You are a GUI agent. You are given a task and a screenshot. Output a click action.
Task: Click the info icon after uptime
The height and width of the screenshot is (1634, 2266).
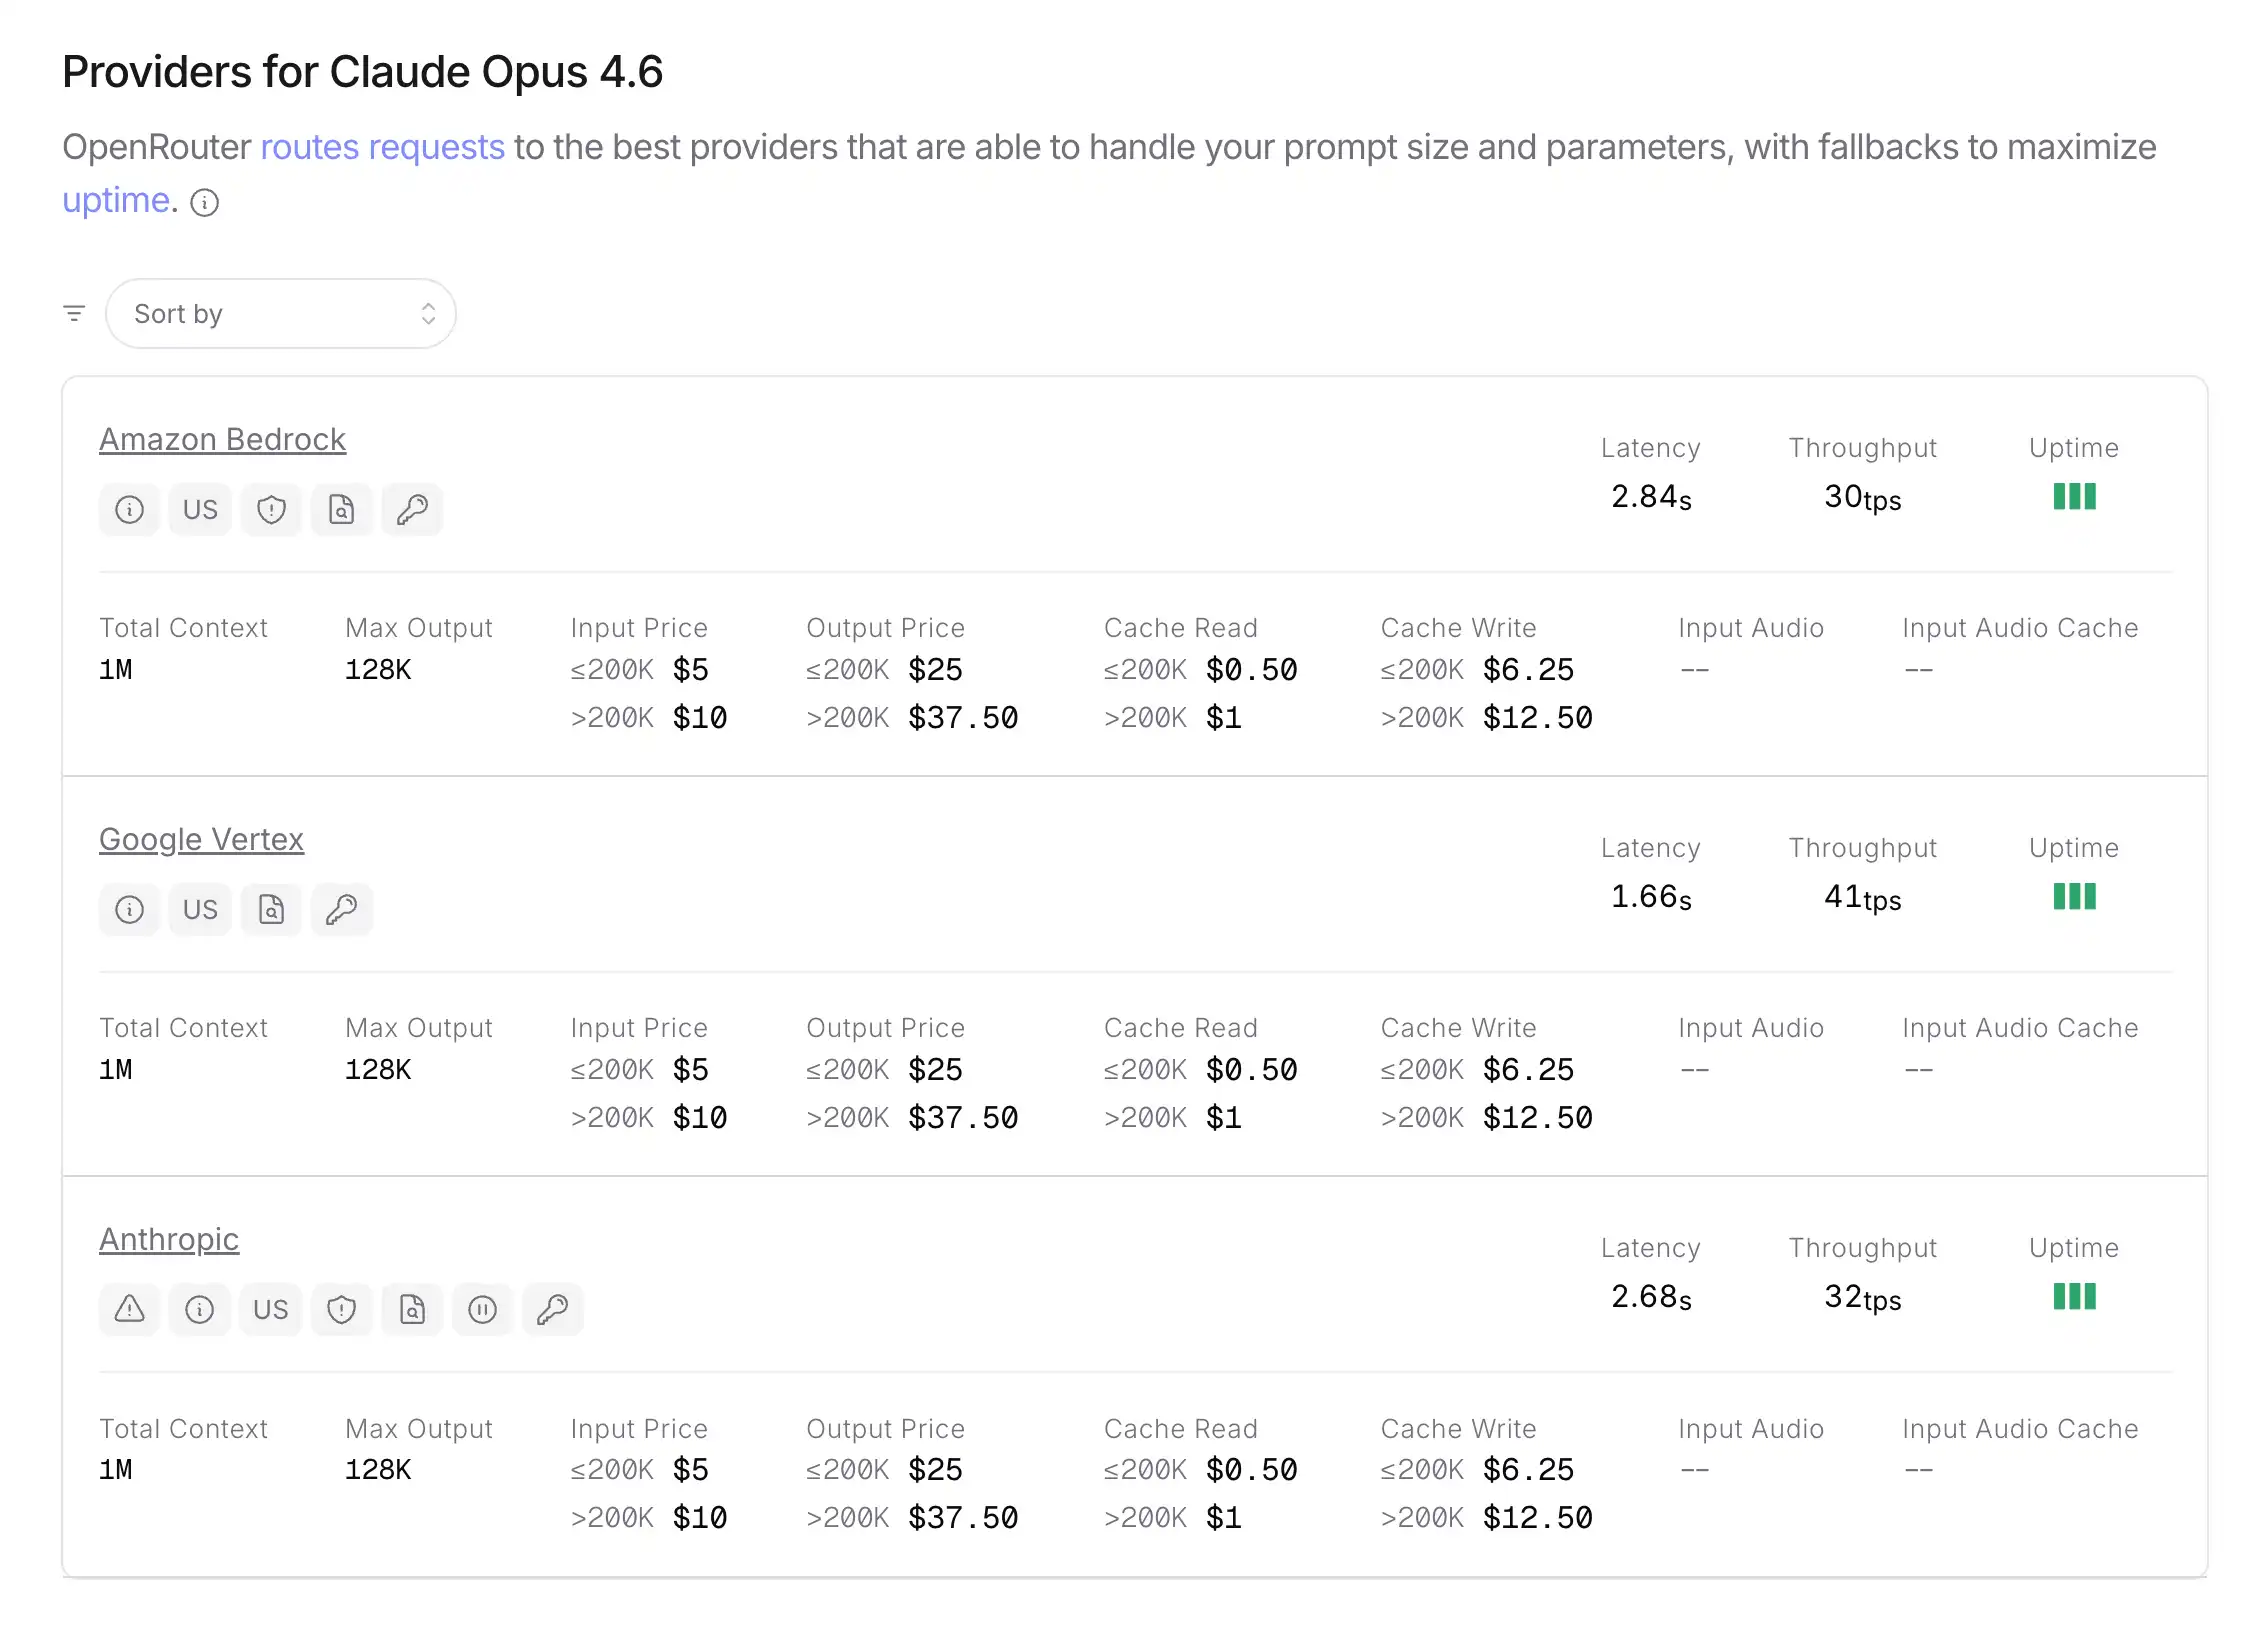pyautogui.click(x=205, y=203)
